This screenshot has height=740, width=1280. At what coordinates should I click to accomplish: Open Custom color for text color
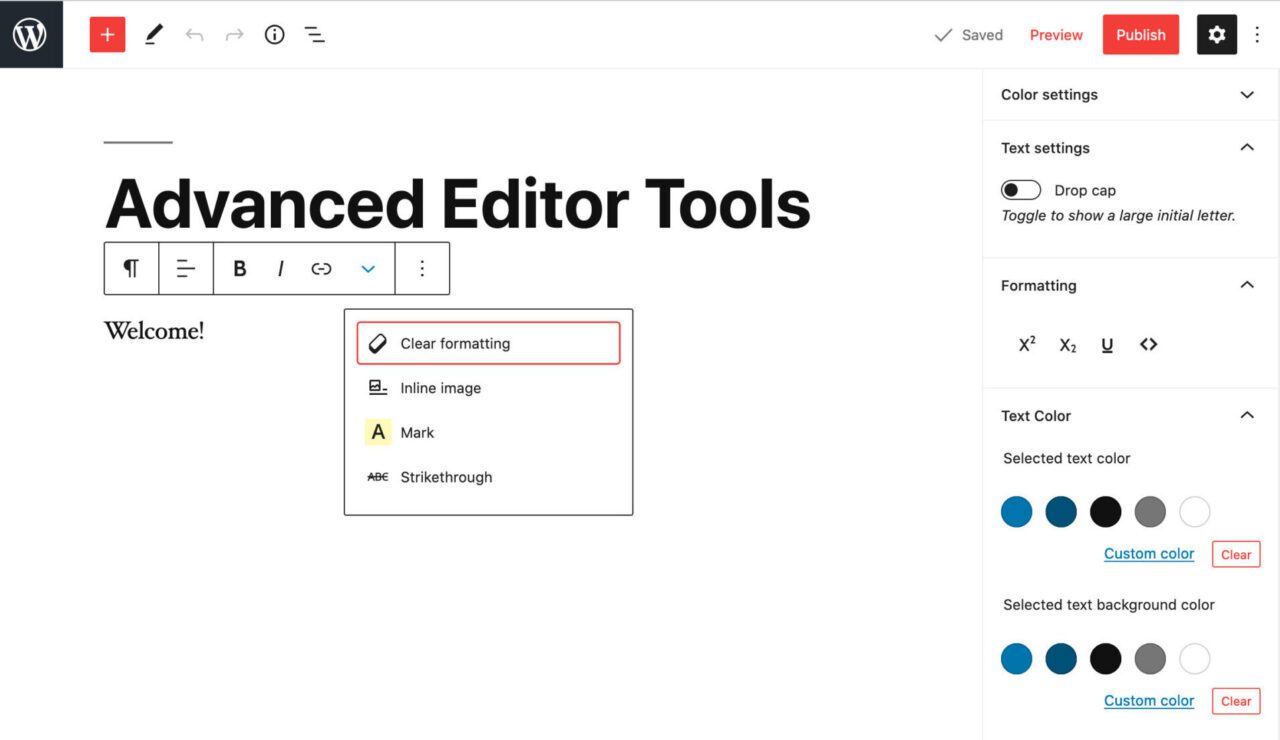(x=1148, y=553)
